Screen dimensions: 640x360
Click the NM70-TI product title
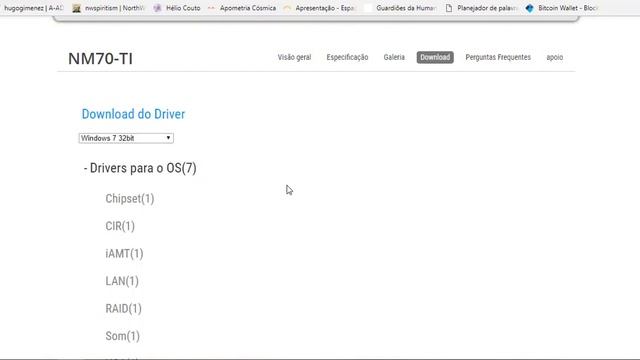point(100,58)
